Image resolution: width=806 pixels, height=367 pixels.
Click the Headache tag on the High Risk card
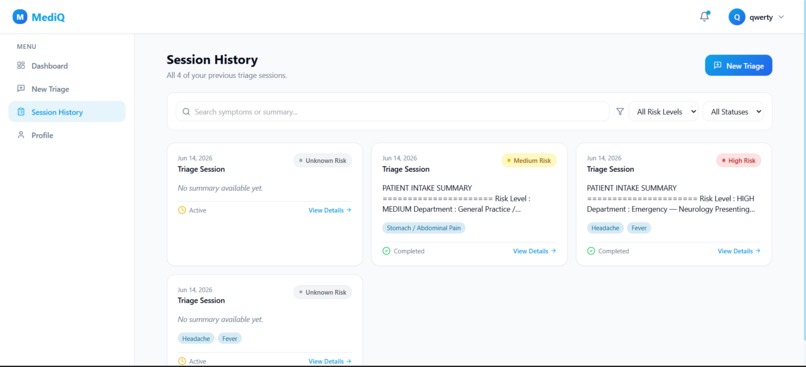605,228
